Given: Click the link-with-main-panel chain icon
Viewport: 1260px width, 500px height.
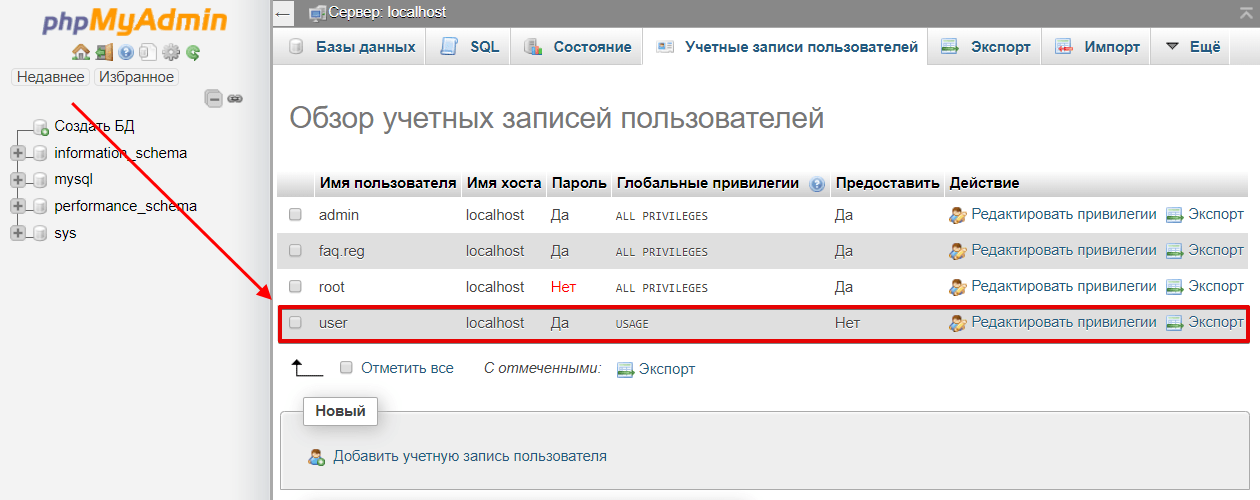Looking at the screenshot, I should [235, 98].
